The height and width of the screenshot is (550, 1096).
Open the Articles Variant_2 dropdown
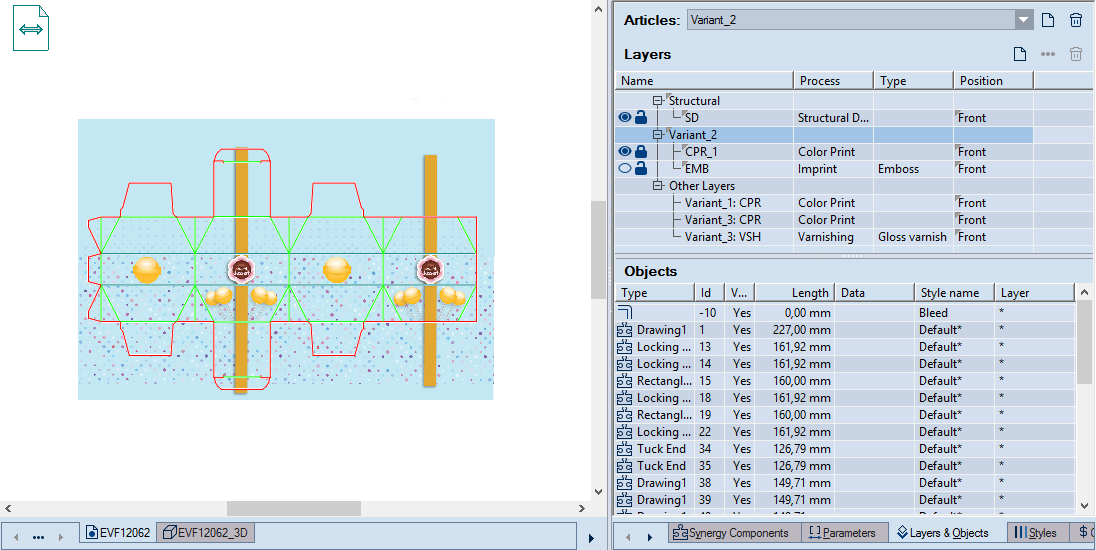[x=1023, y=20]
